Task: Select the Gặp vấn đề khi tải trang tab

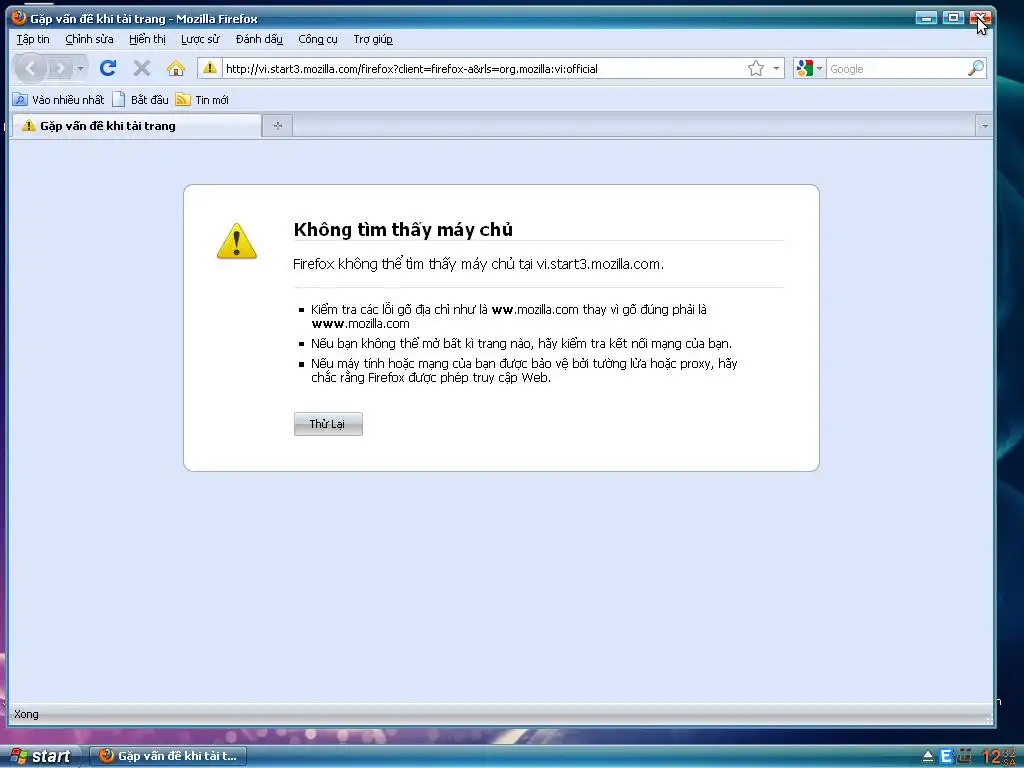Action: 136,125
